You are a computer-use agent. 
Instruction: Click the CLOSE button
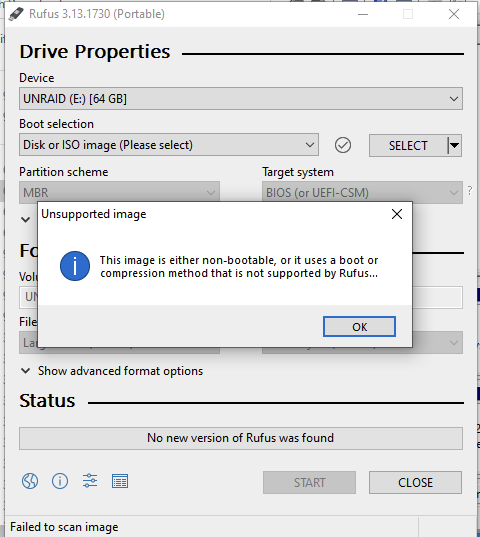tap(415, 482)
